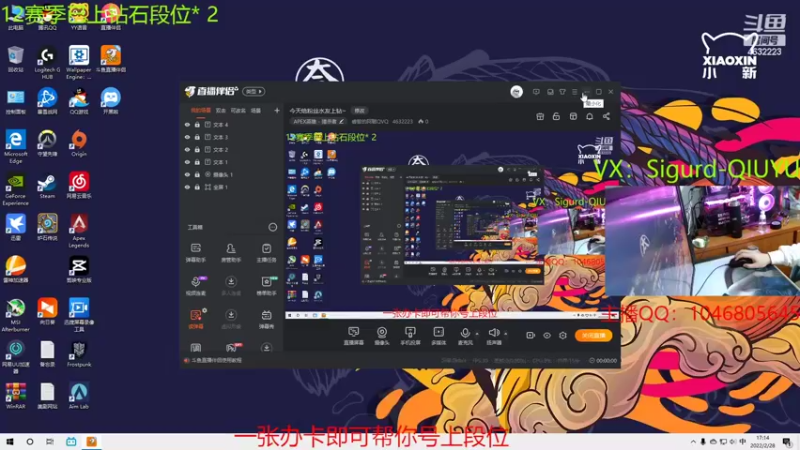This screenshot has width=800, height=450.
Task: Open the user avatar in title bar
Action: pos(516,91)
